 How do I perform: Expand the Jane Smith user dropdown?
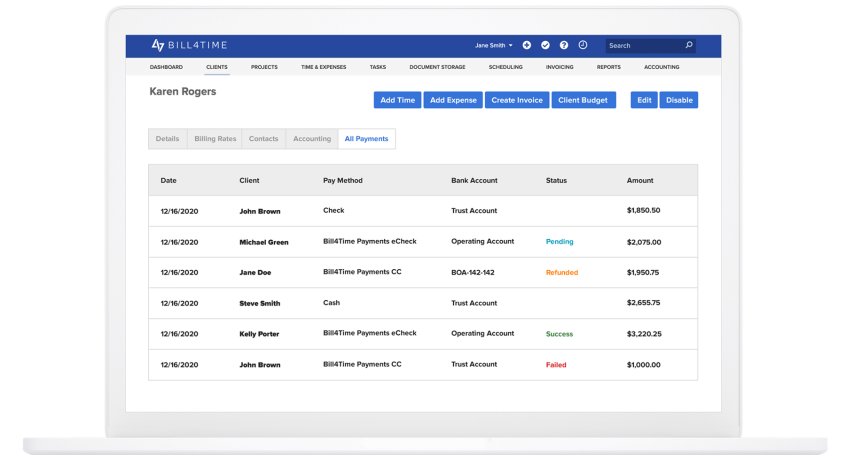[494, 45]
